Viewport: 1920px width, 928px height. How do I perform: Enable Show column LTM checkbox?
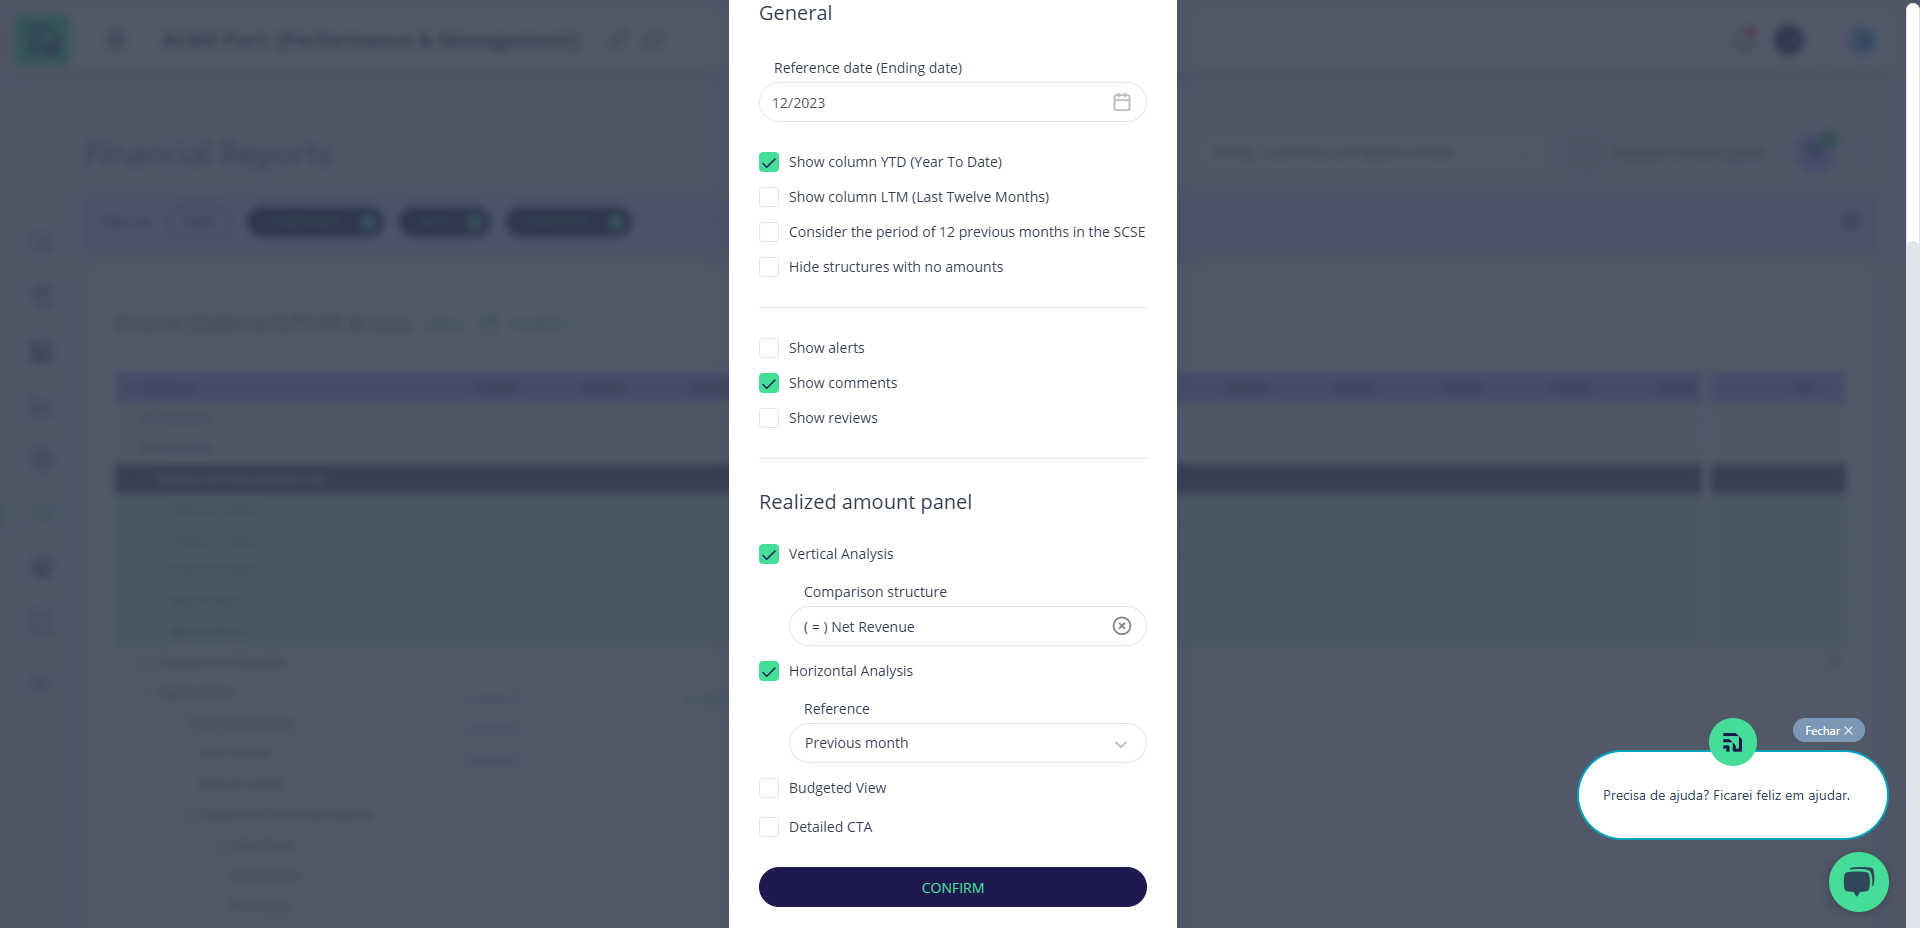coord(769,197)
